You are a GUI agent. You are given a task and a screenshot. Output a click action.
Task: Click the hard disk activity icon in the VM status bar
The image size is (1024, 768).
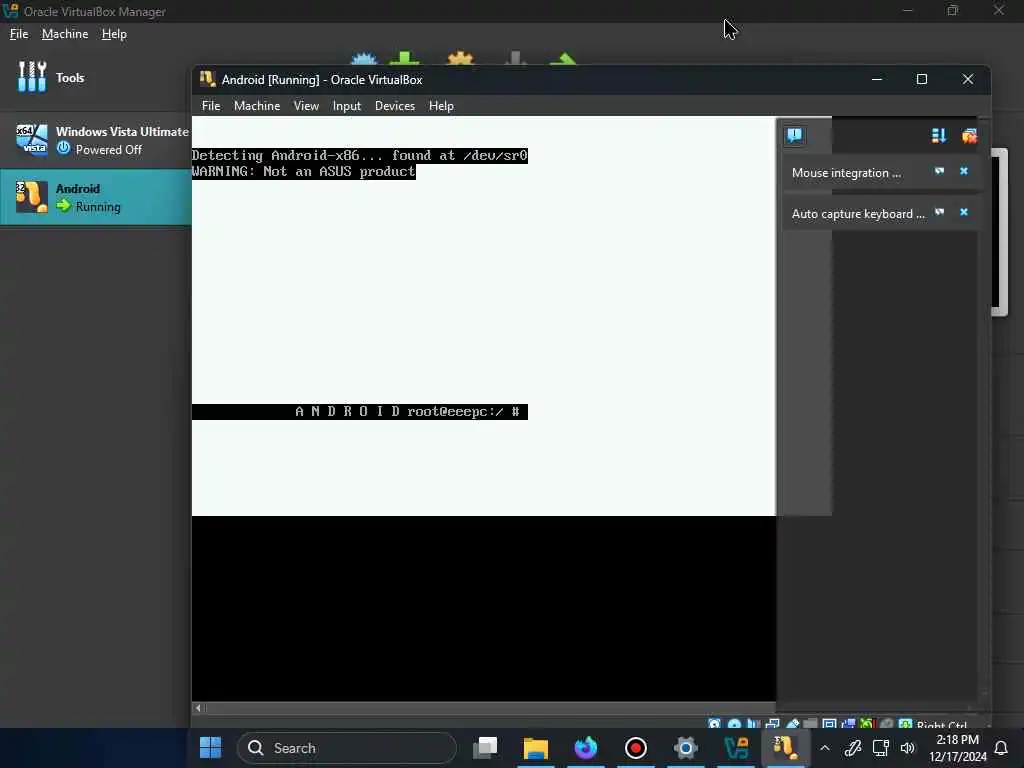coord(714,724)
